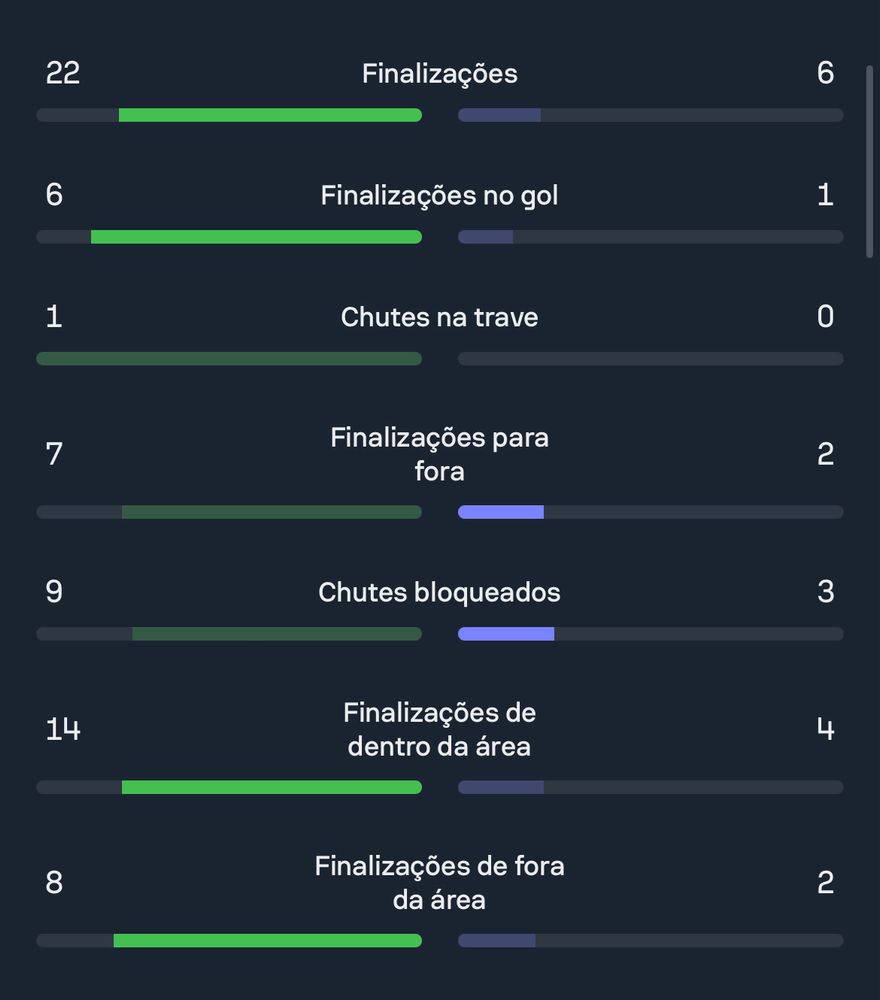Click the home value 14 inside area
Screen dimensions: 880x1000
point(62,729)
